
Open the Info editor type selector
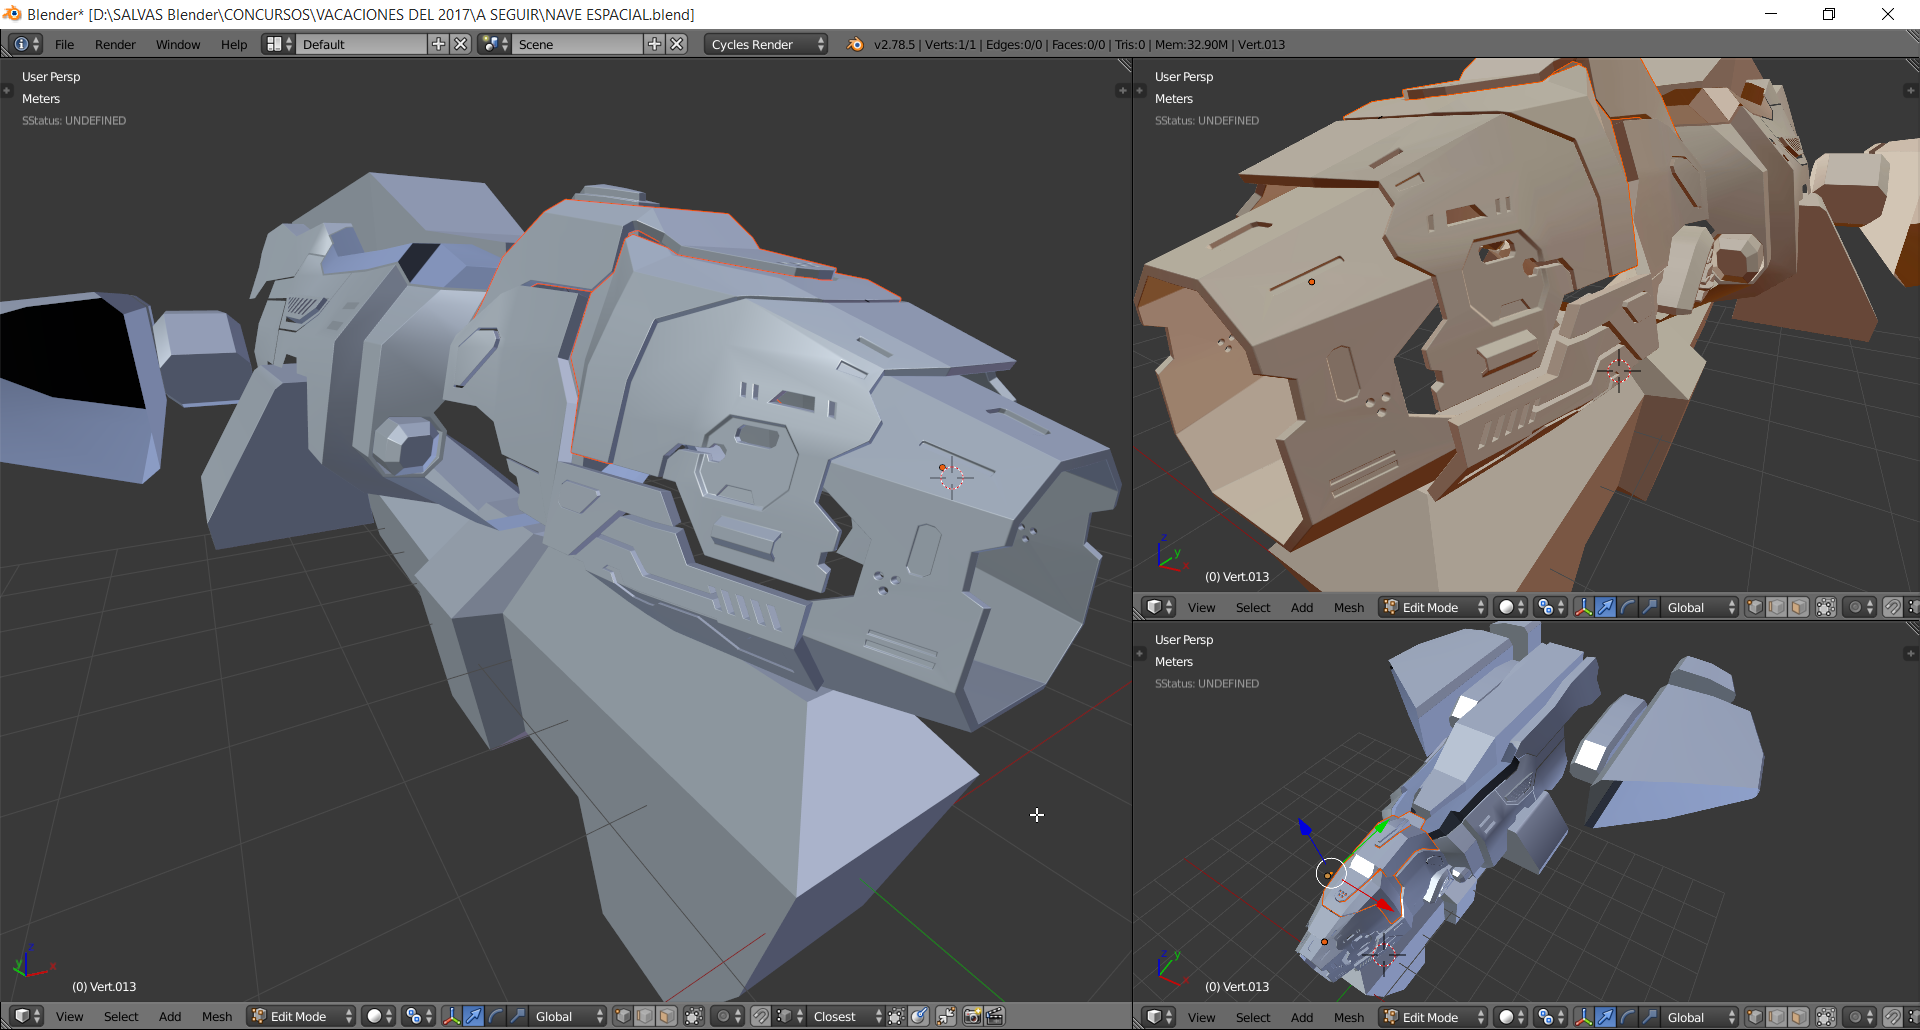27,44
